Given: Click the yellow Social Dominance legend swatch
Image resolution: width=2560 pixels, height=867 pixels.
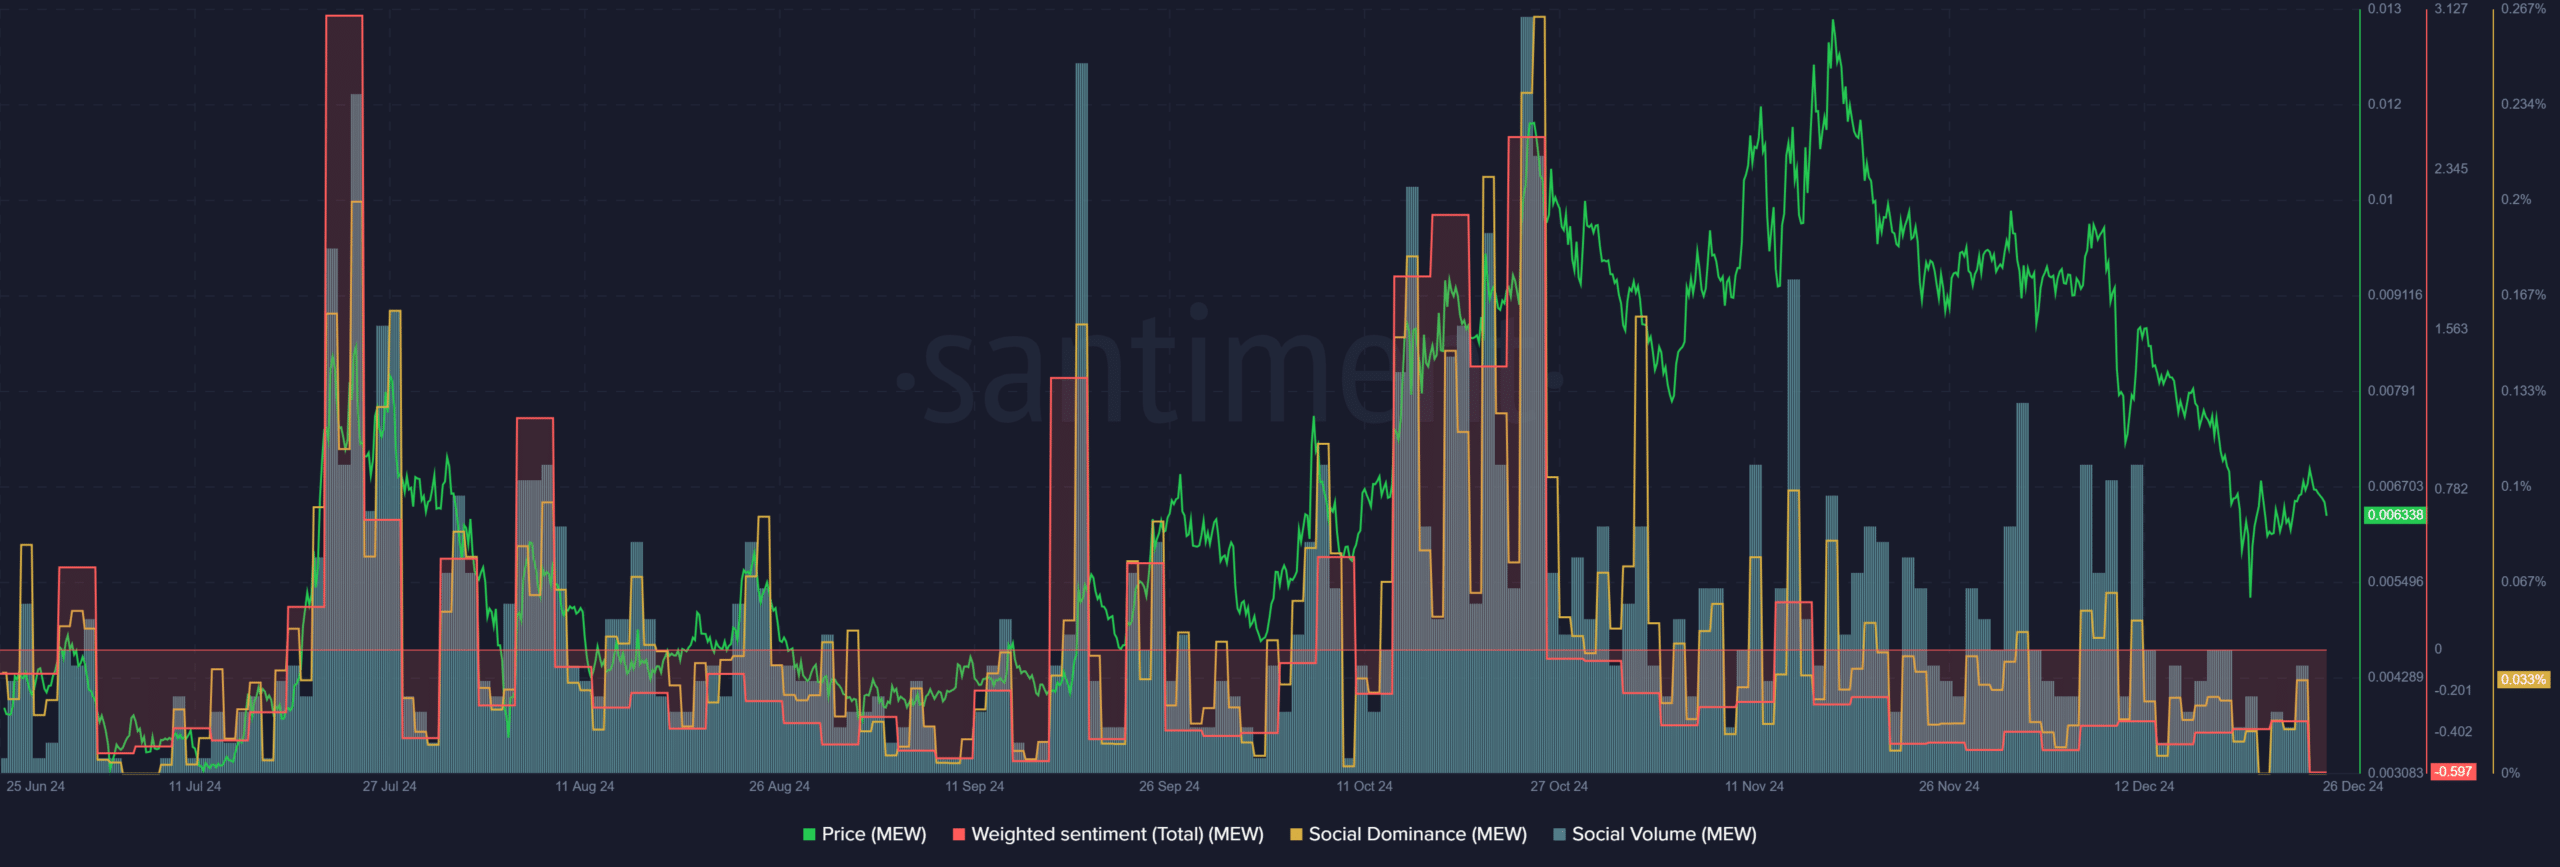Looking at the screenshot, I should point(1296,834).
